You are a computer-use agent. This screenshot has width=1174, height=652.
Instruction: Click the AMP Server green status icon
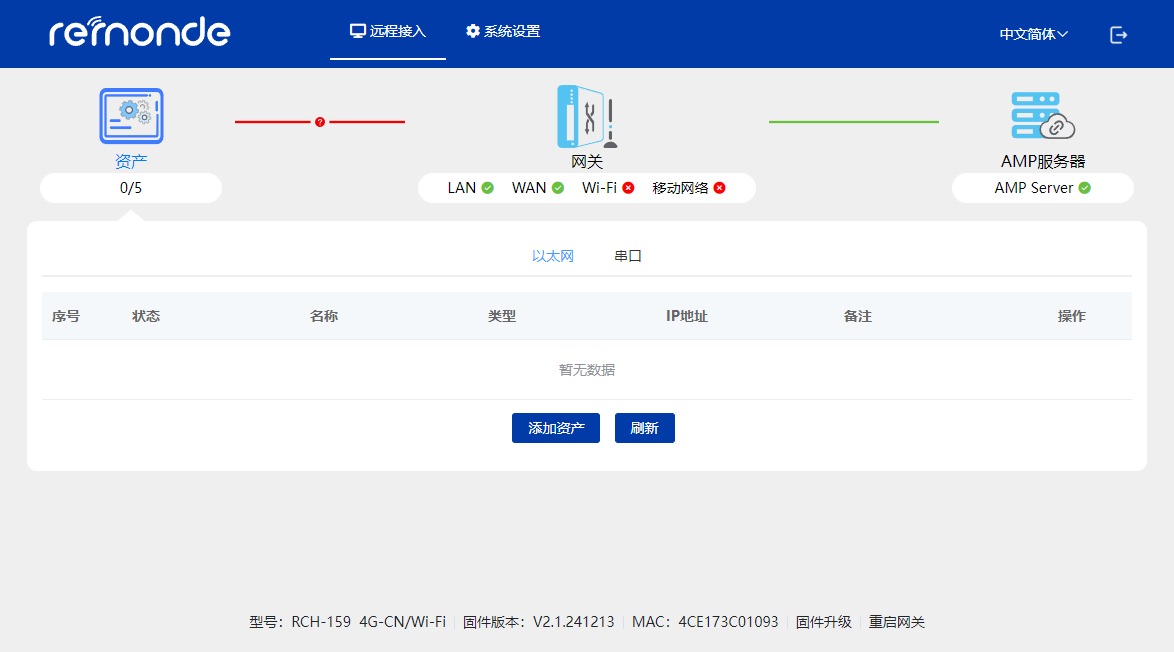pyautogui.click(x=1084, y=188)
